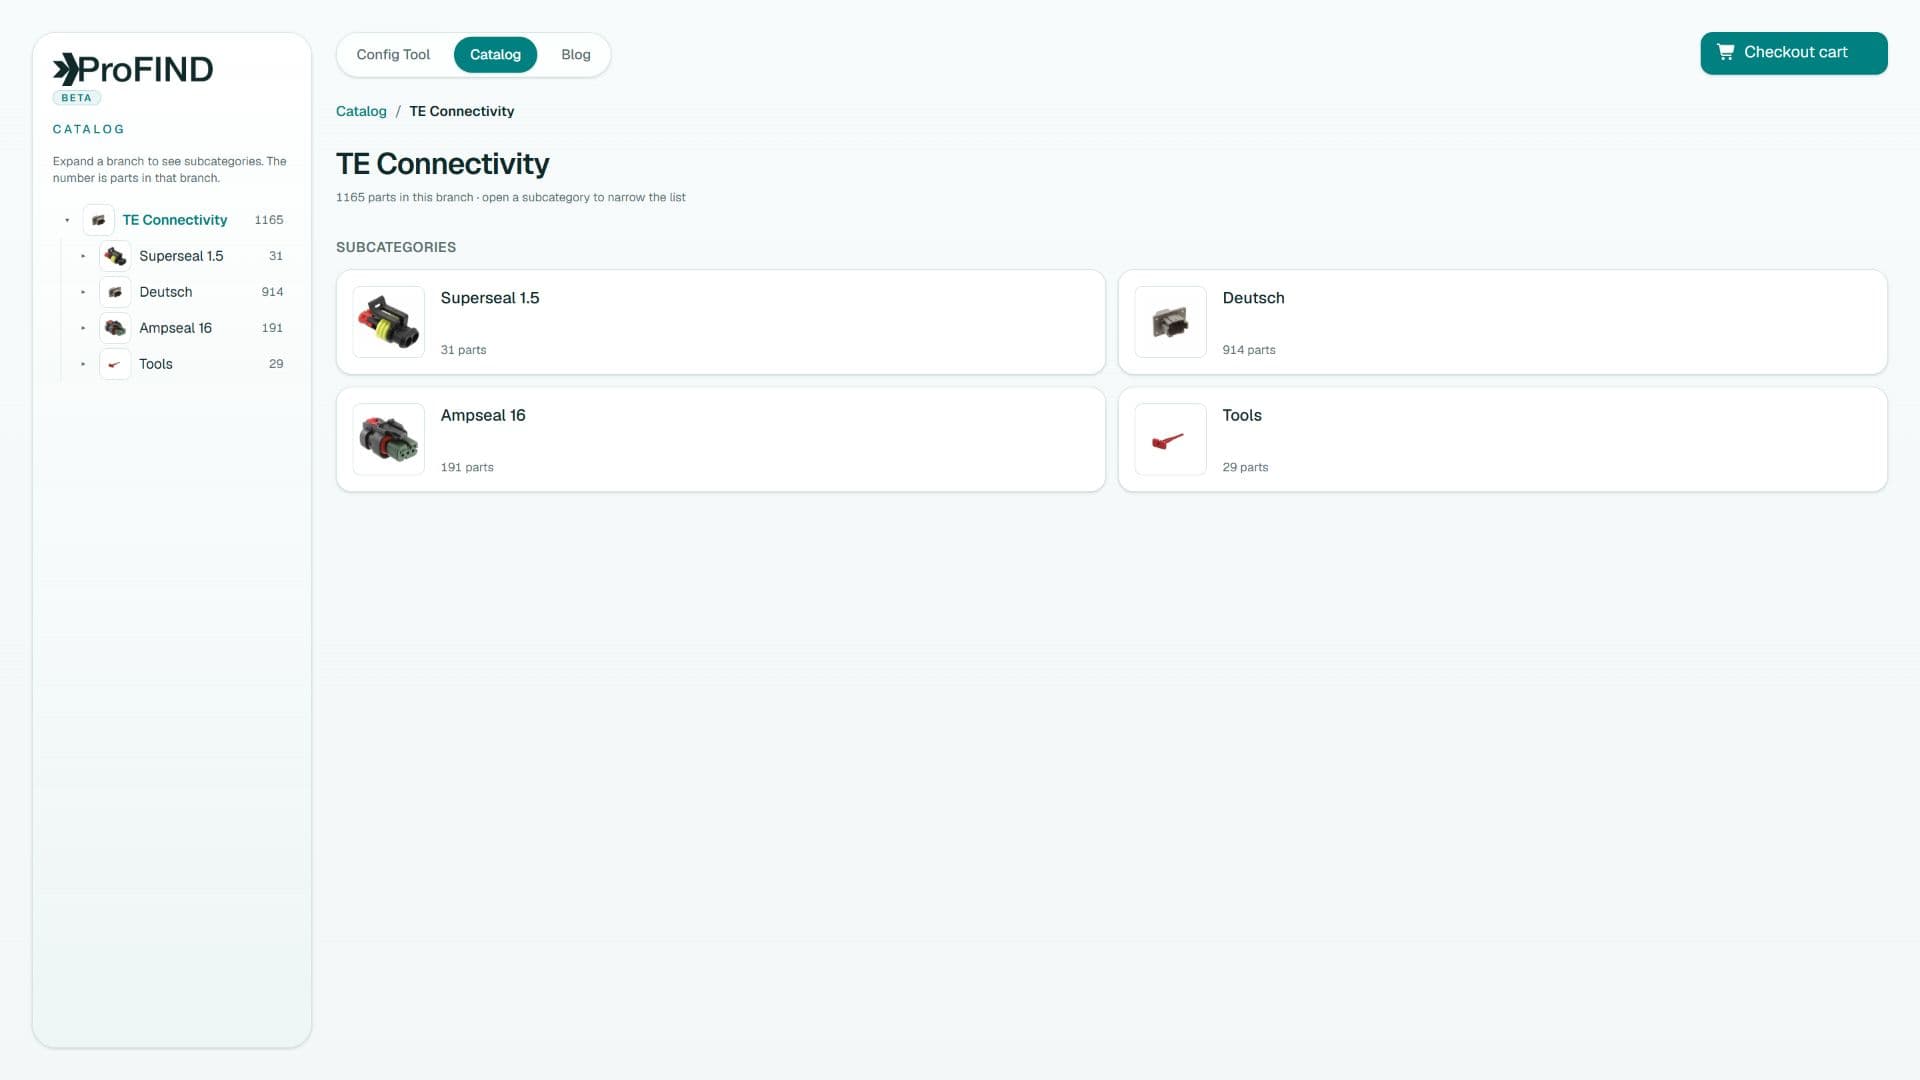Open the Tools card title
The image size is (1920, 1080).
point(1242,415)
